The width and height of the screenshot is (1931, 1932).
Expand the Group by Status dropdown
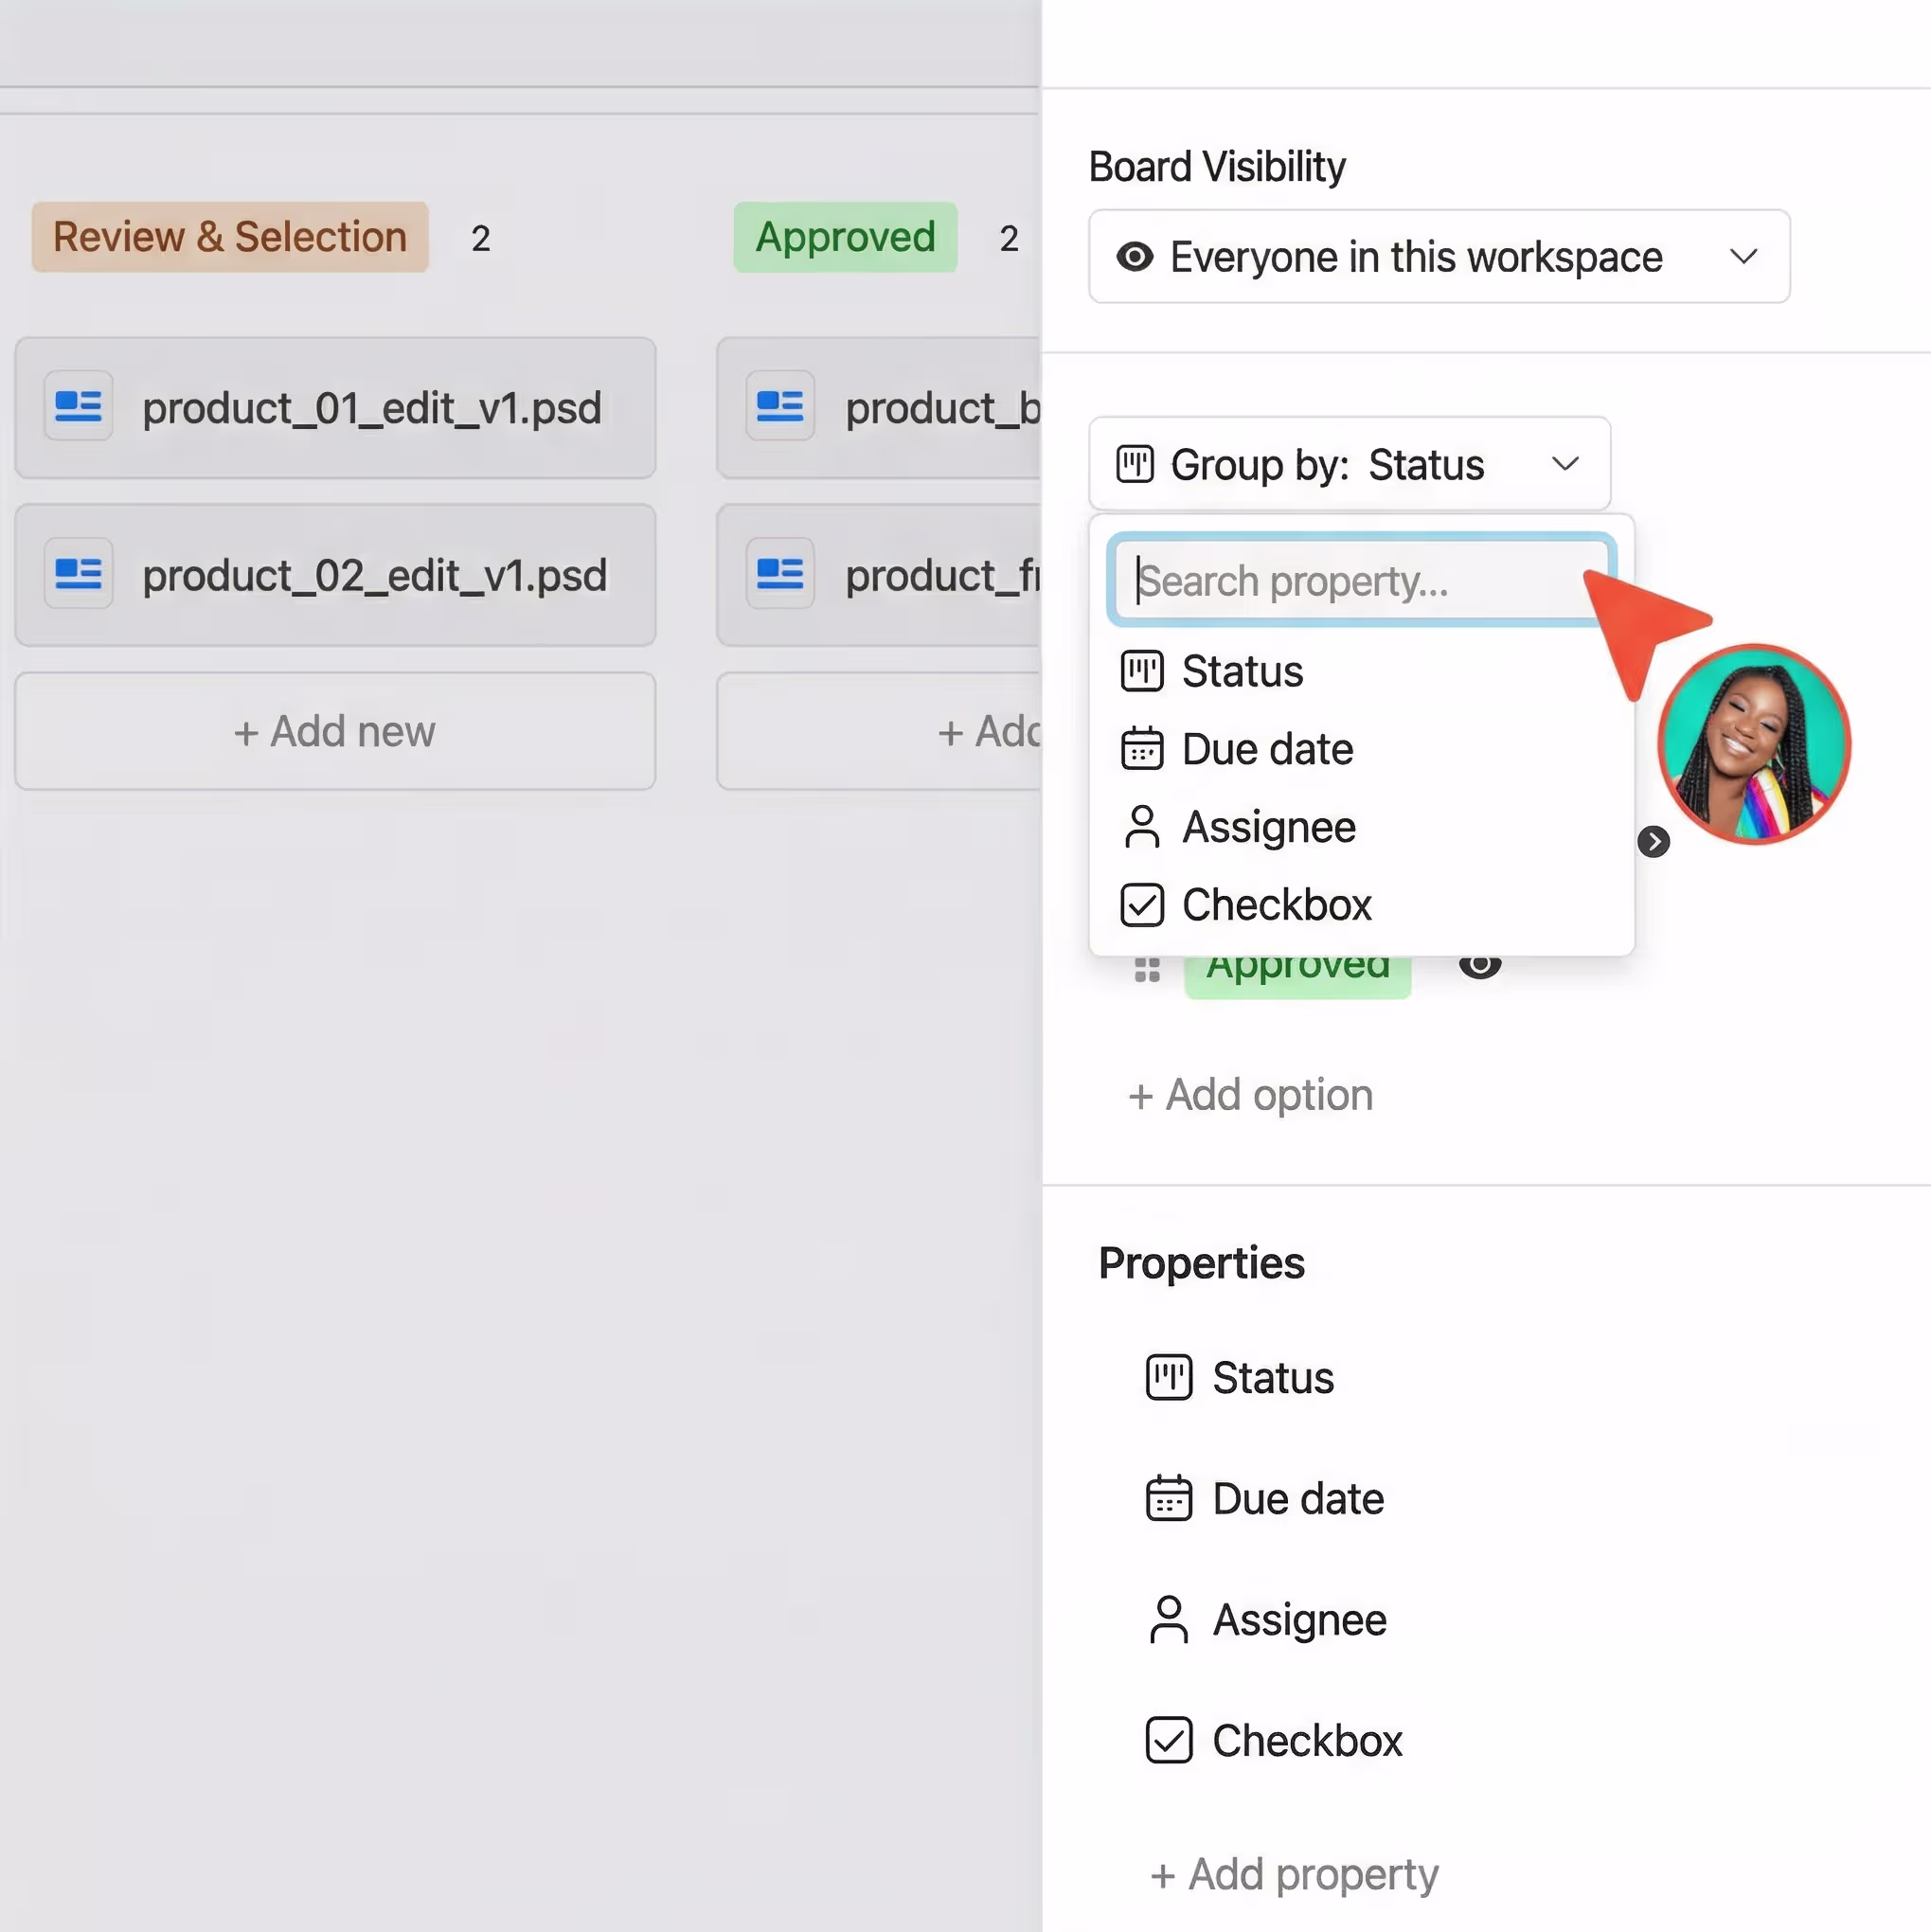click(1348, 464)
